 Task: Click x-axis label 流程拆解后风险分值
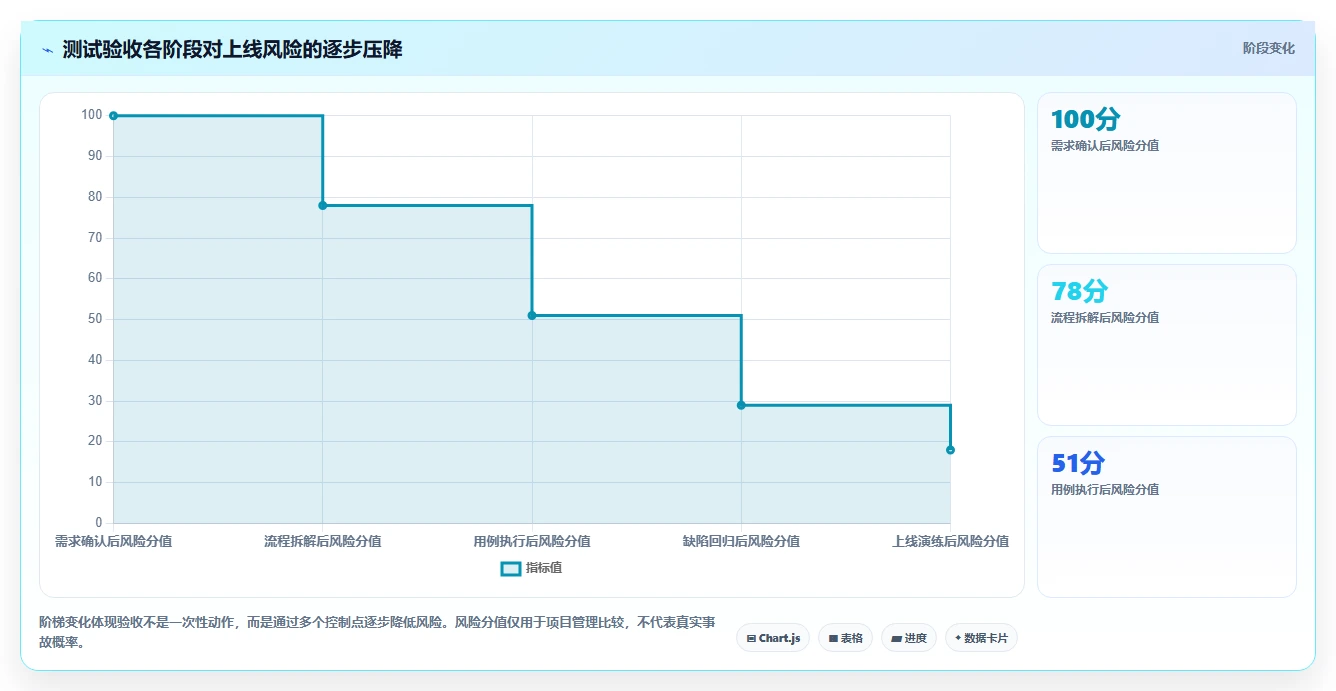coord(322,541)
